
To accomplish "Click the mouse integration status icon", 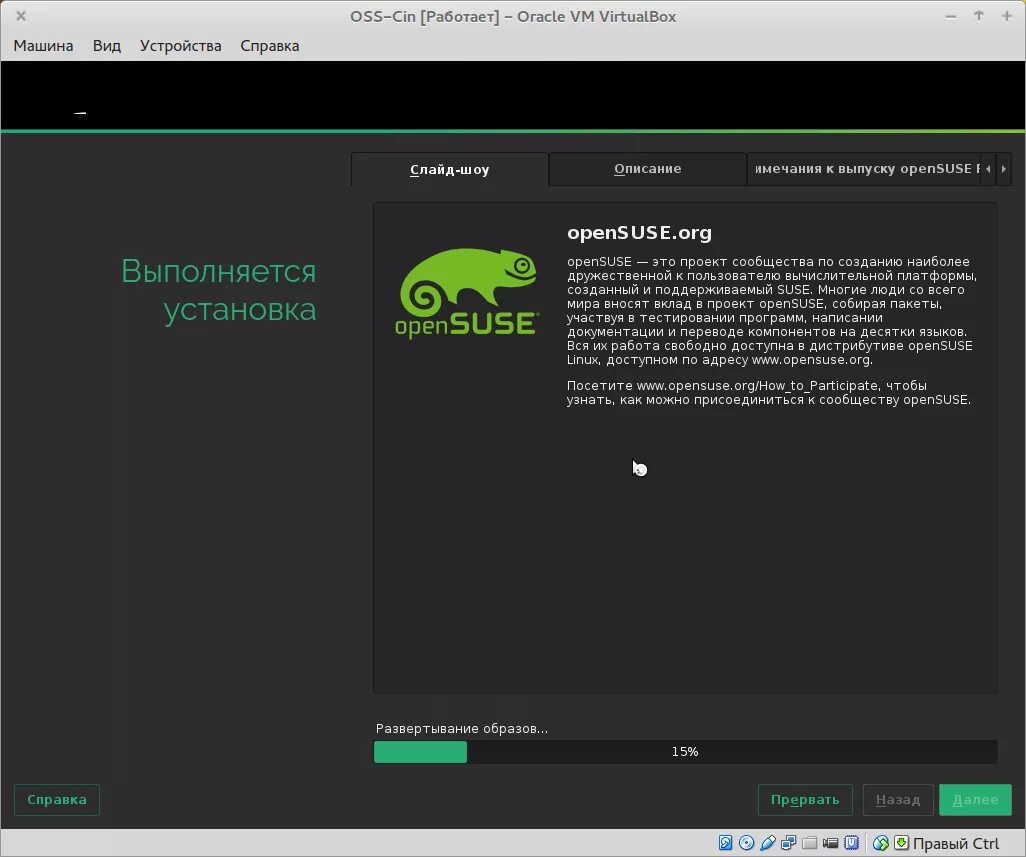I will (881, 843).
